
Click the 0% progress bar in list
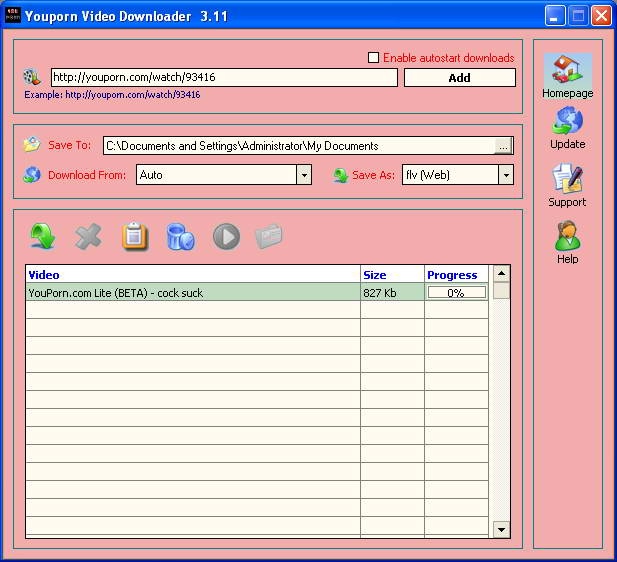pyautogui.click(x=456, y=293)
